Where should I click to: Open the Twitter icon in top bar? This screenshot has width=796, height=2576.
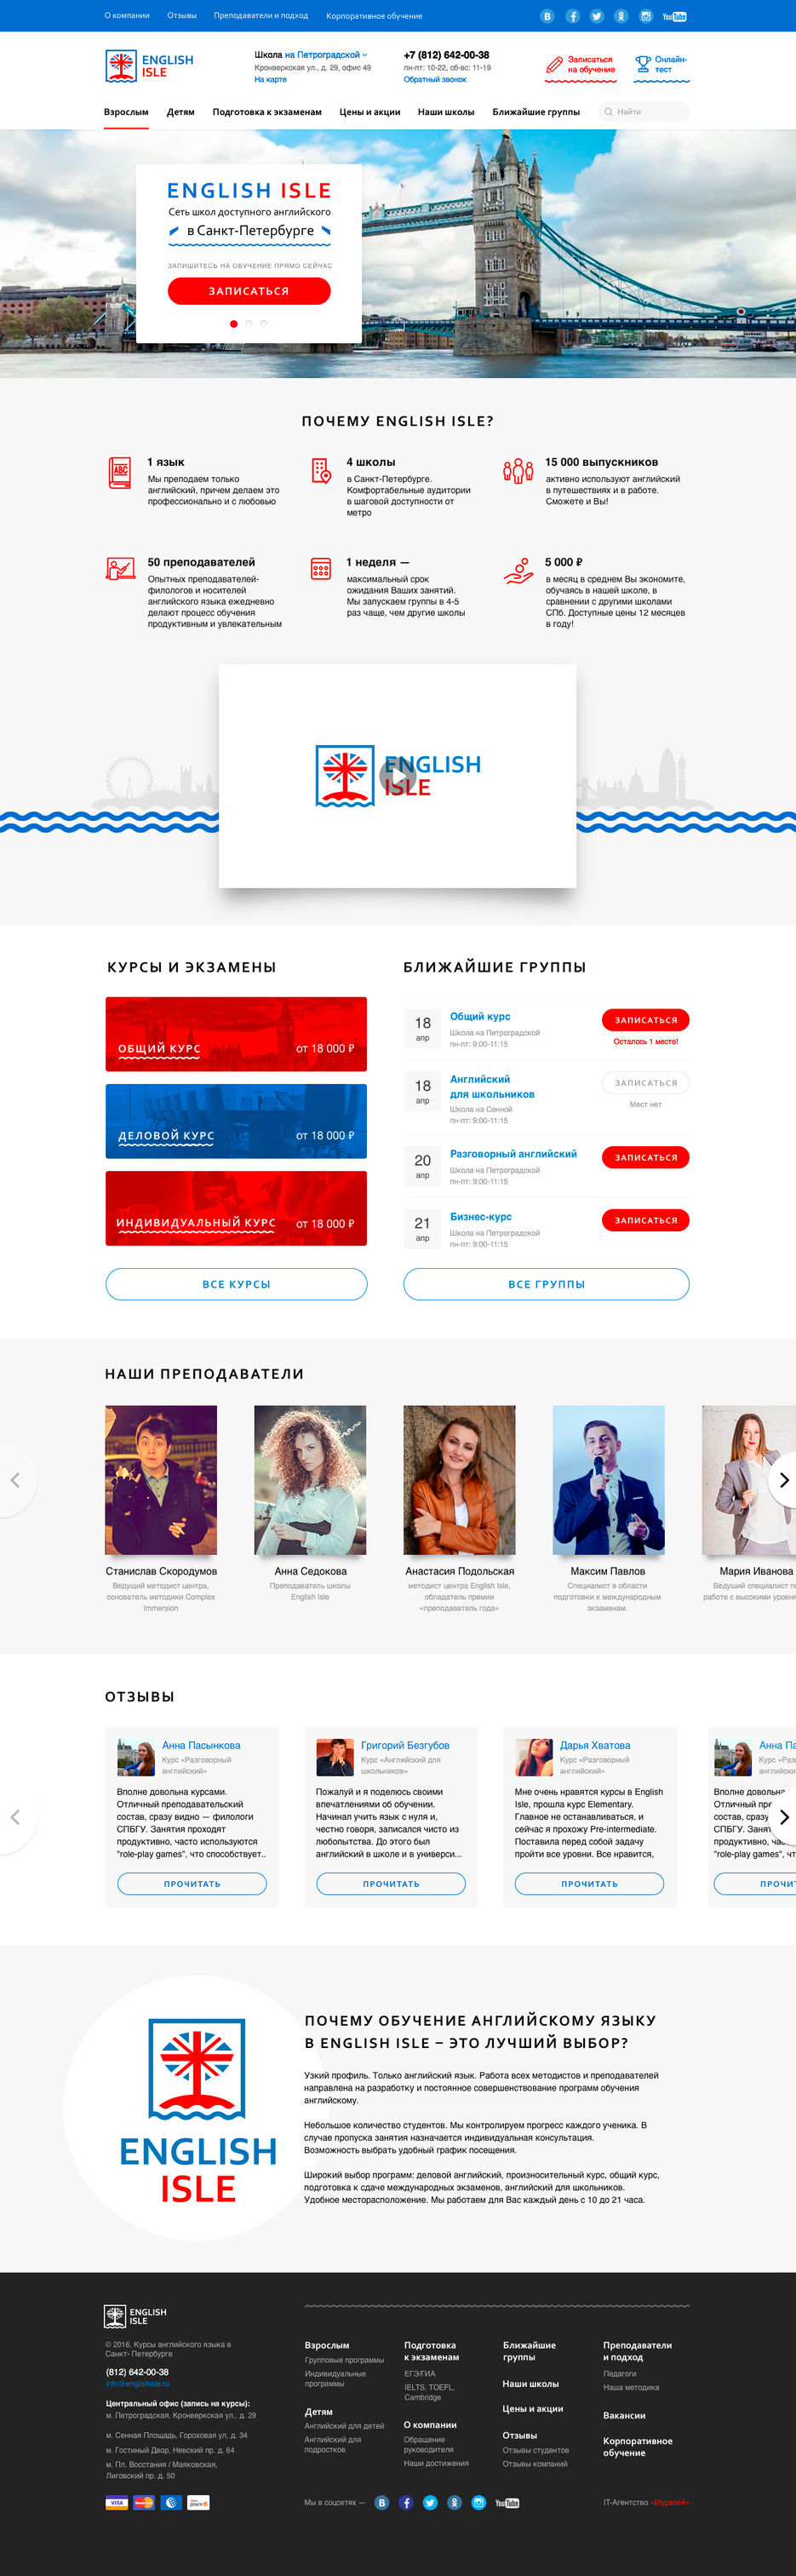pos(597,16)
